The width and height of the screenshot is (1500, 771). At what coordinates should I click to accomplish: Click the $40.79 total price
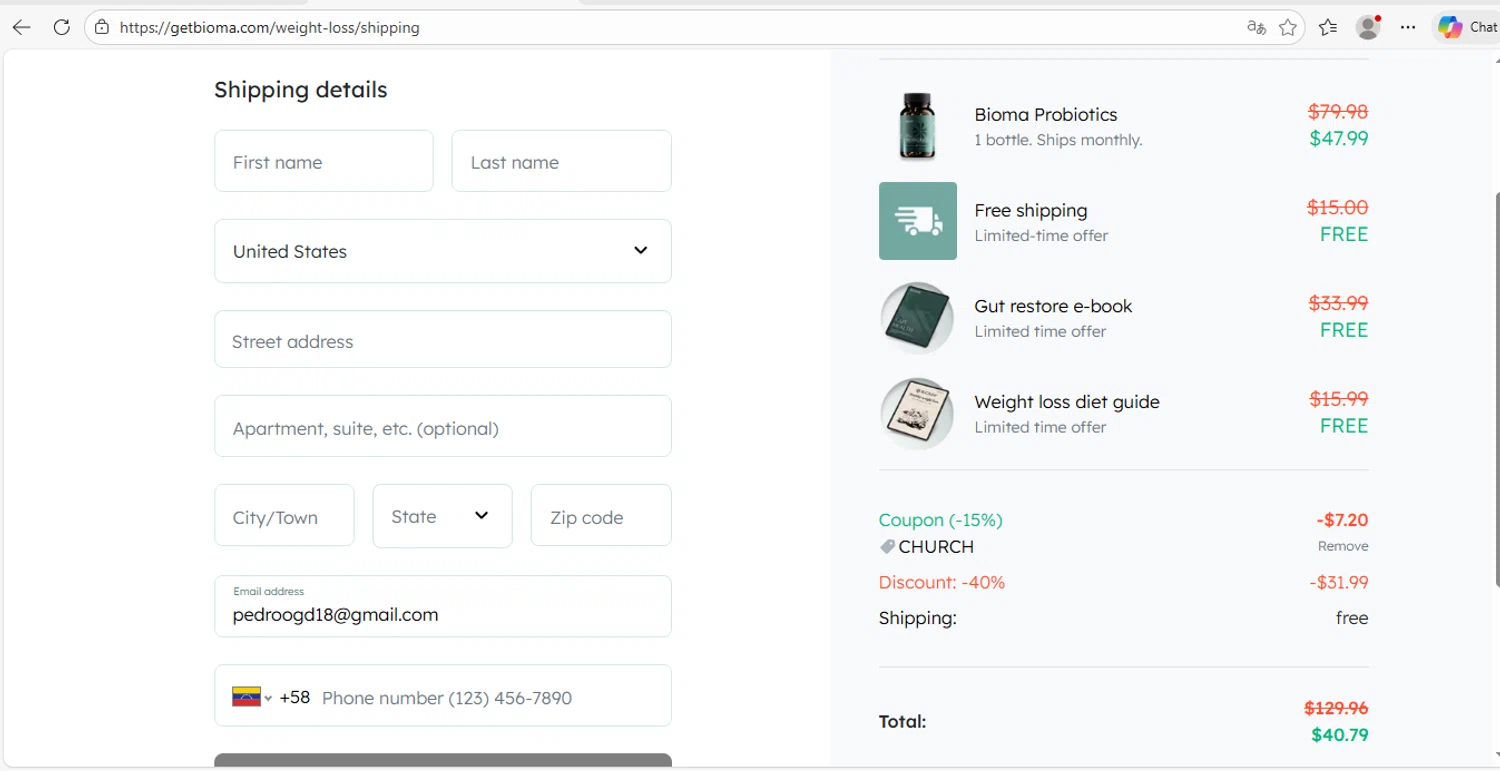pyautogui.click(x=1340, y=735)
